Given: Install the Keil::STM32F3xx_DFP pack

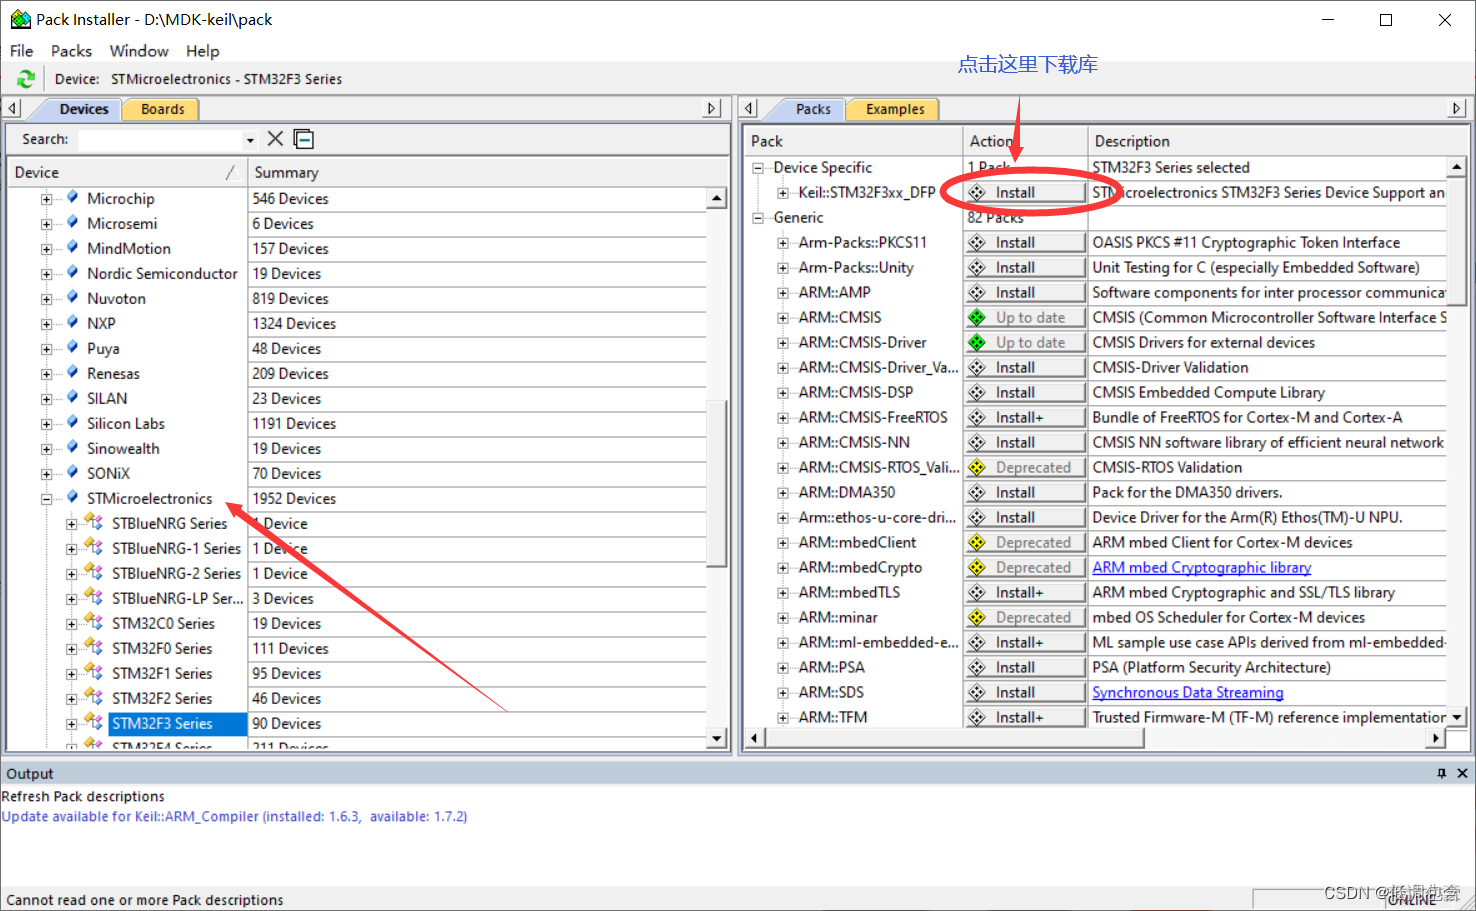Looking at the screenshot, I should tap(1025, 192).
